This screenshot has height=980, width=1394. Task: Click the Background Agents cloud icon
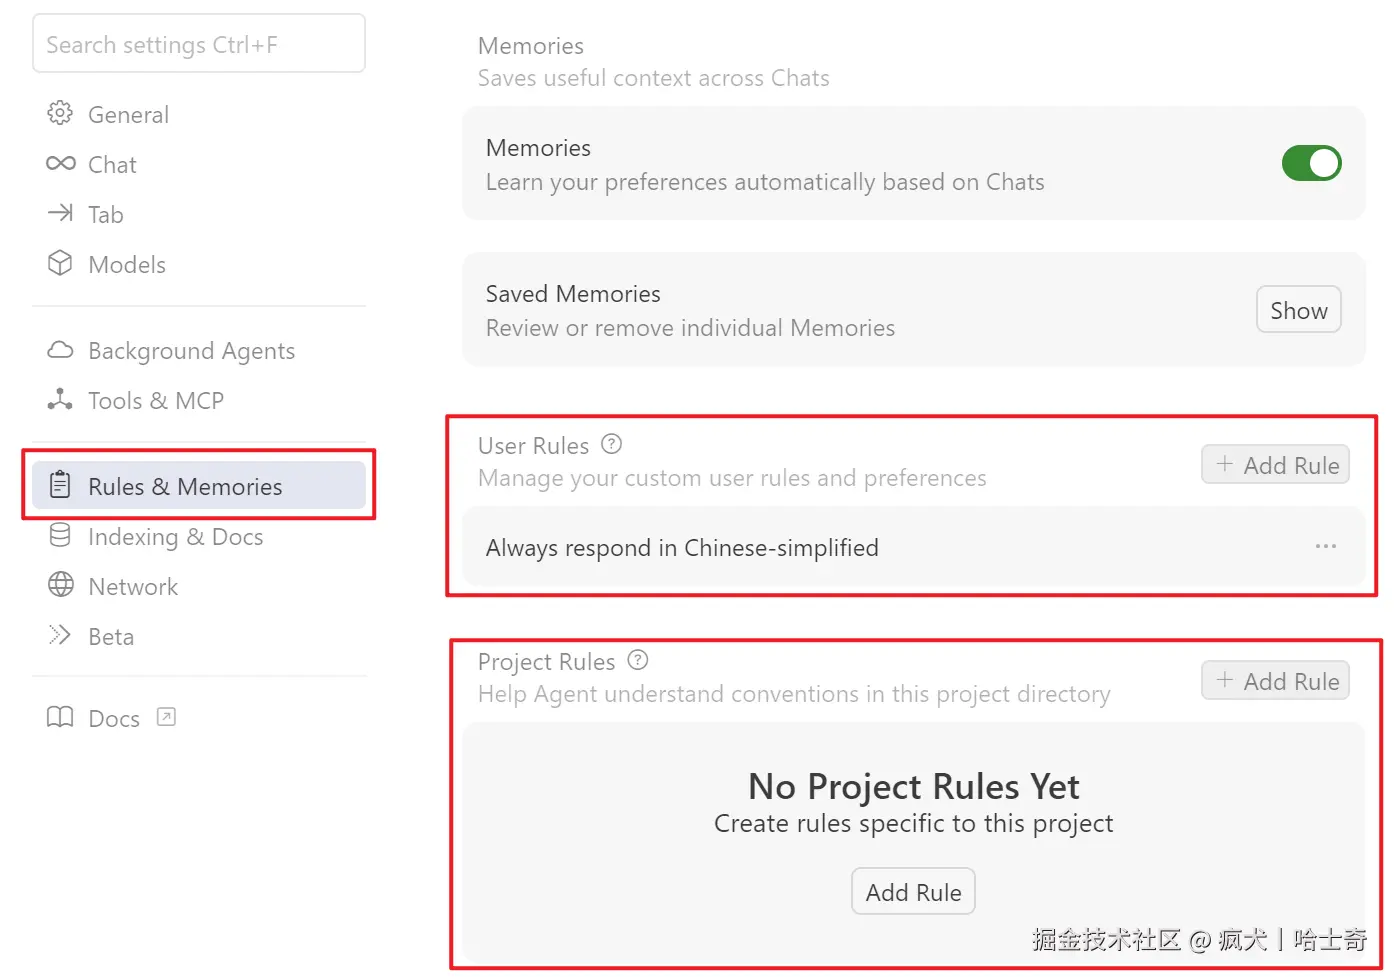pyautogui.click(x=60, y=350)
